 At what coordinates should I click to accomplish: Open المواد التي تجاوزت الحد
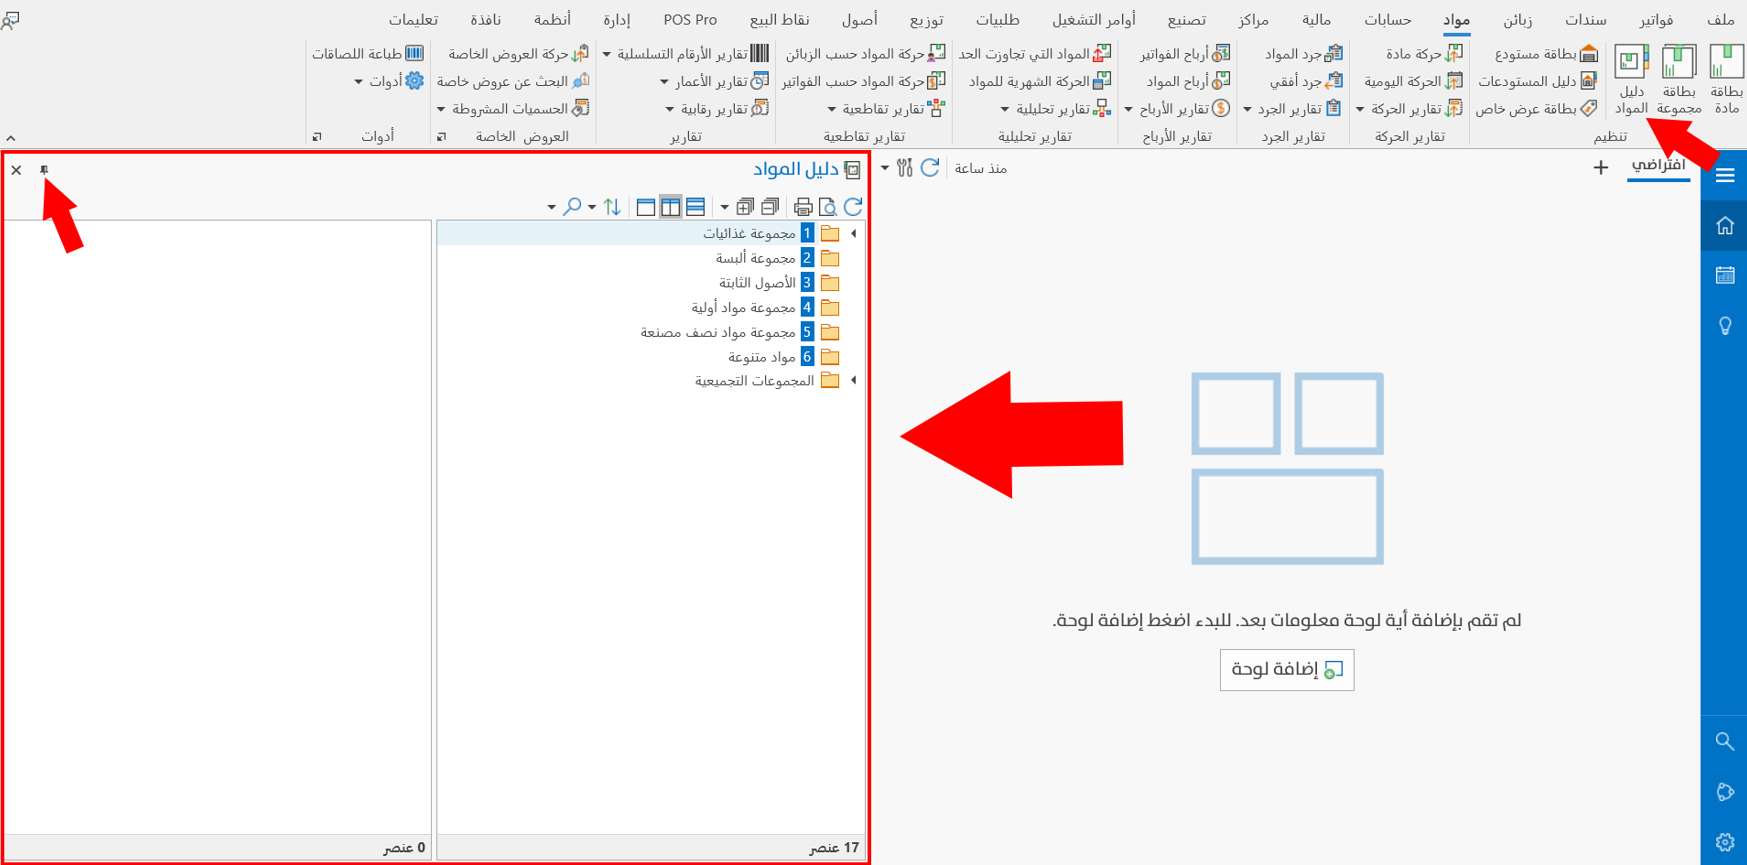click(1035, 53)
